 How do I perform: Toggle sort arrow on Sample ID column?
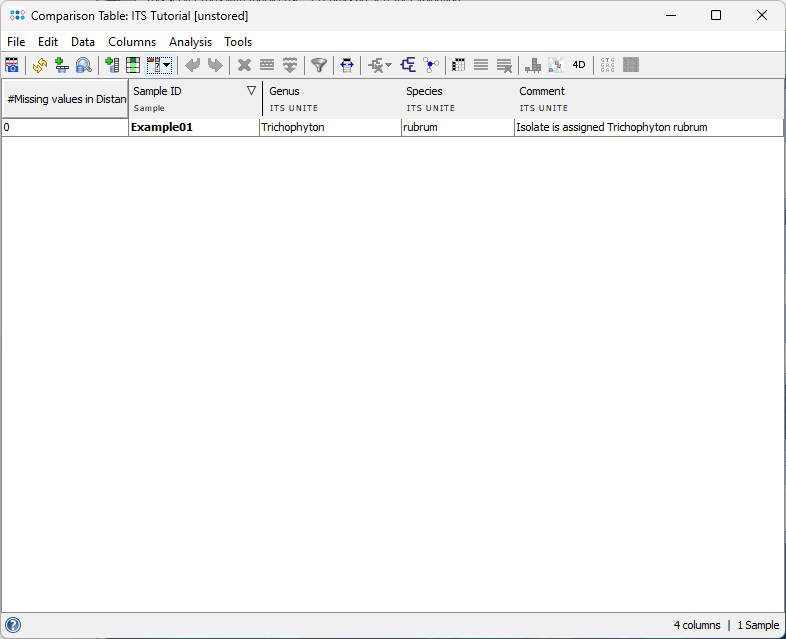[x=251, y=90]
